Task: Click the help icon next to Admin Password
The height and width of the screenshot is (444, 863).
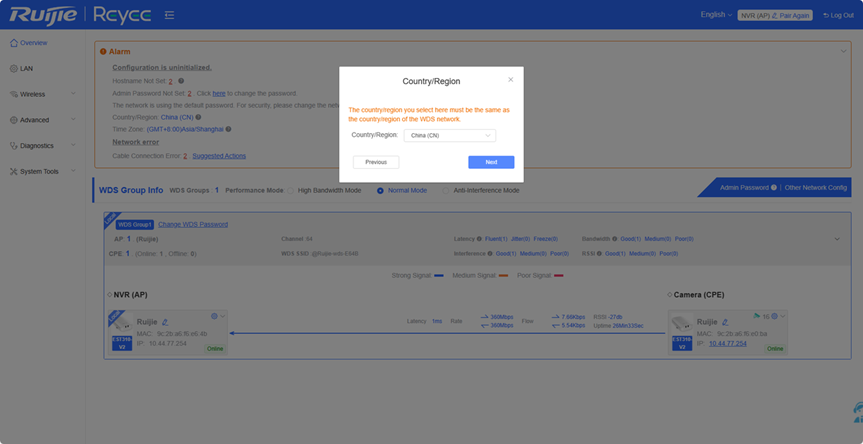Action: 773,187
